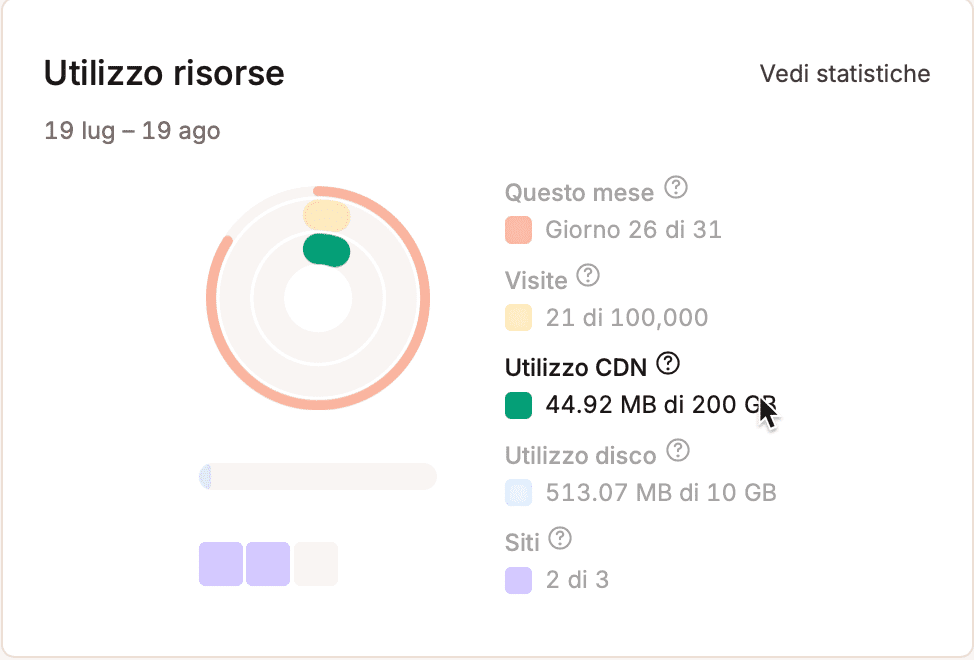The width and height of the screenshot is (974, 660).
Task: Click the 513.07 MB di 10 GB label
Action: 660,493
